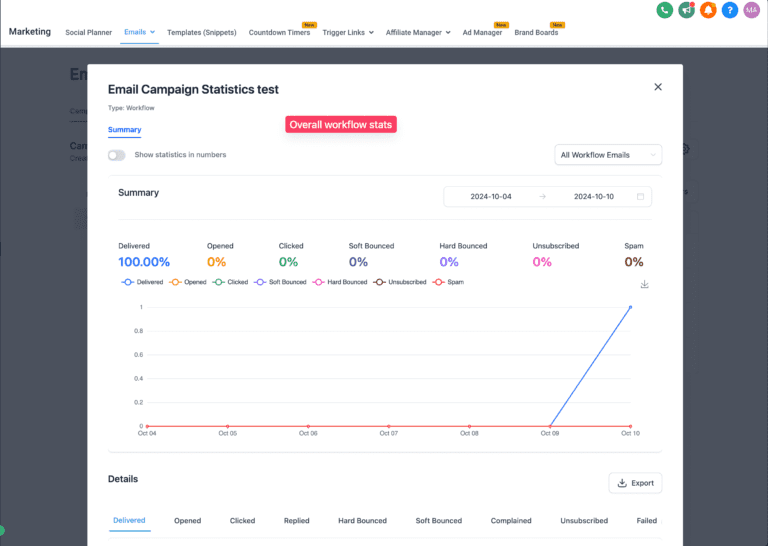
Task: Open Brand Boards tab
Action: [536, 32]
